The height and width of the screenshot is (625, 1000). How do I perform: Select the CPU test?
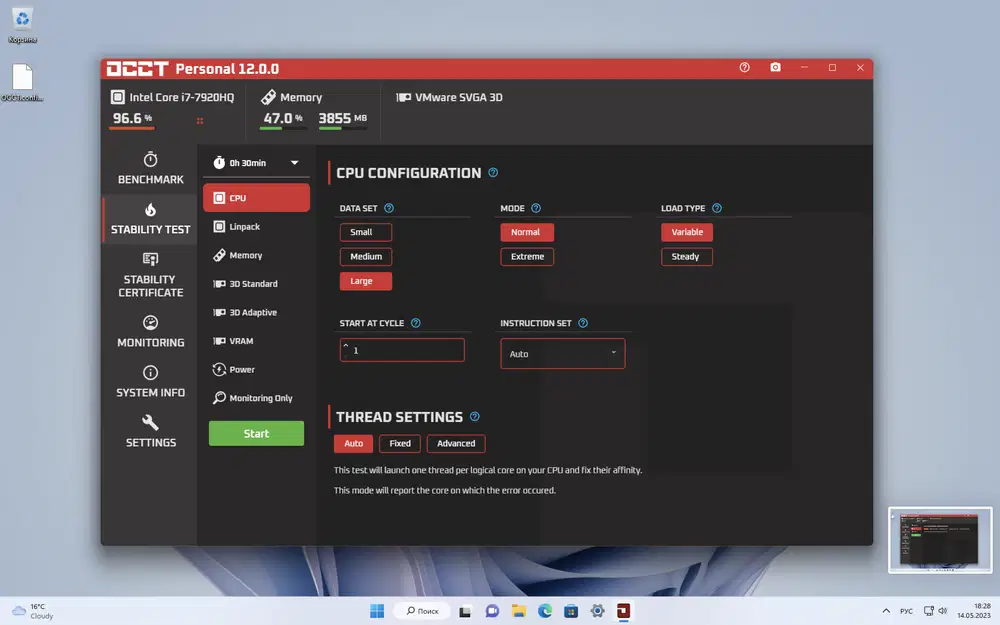pos(256,198)
